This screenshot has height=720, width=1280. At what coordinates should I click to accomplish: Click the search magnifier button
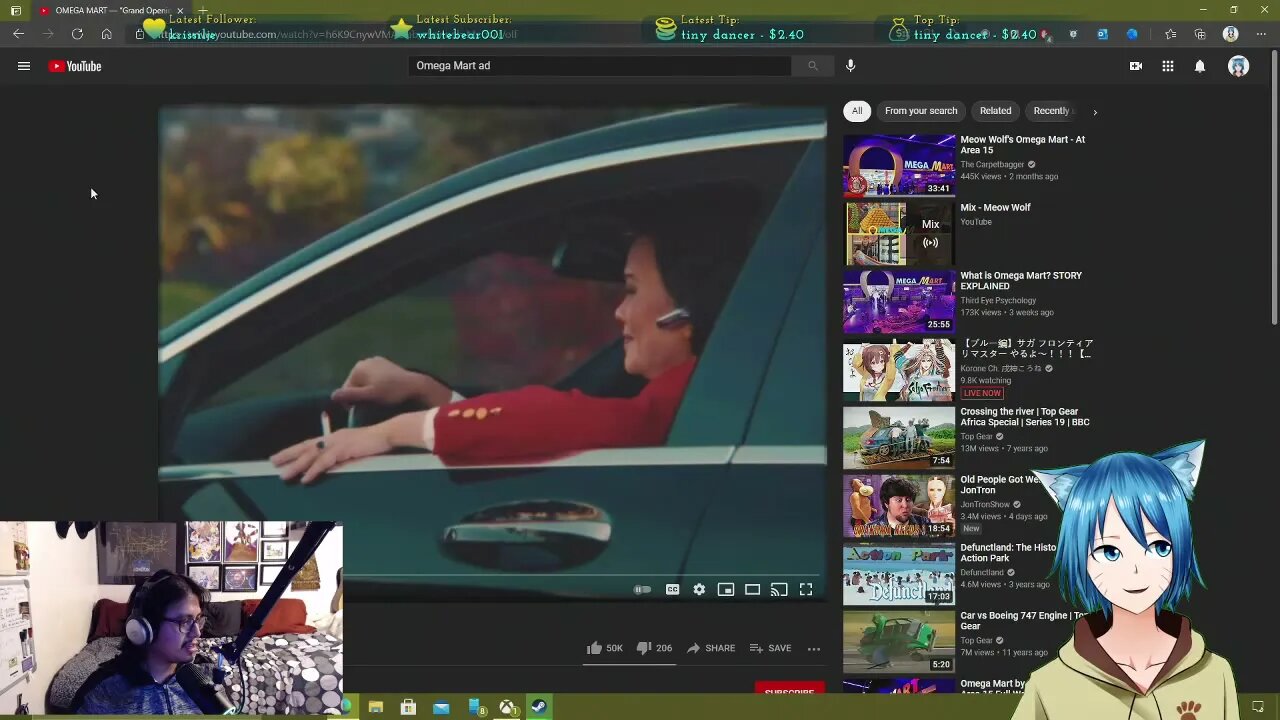point(813,66)
